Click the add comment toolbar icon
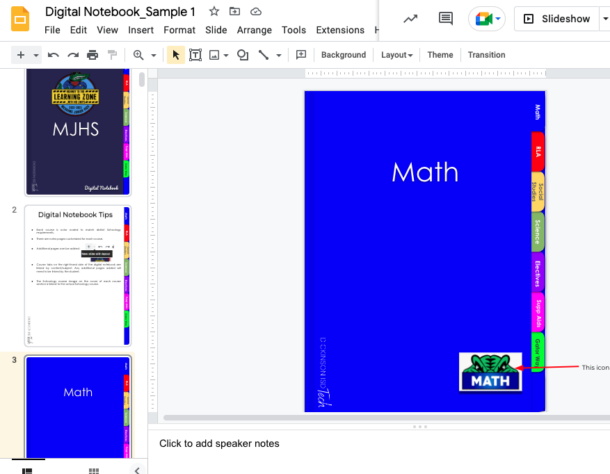Screen dimensions: 610x474 pos(301,55)
